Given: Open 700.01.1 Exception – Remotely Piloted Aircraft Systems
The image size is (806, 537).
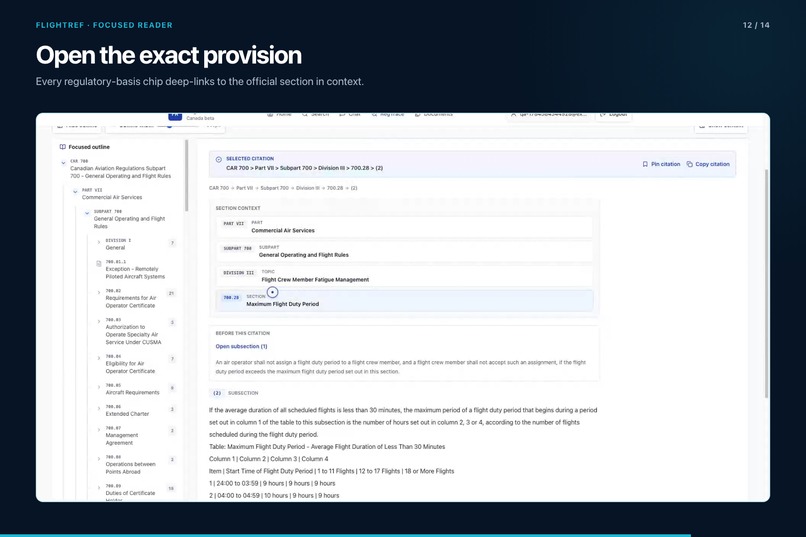Looking at the screenshot, I should pyautogui.click(x=135, y=269).
